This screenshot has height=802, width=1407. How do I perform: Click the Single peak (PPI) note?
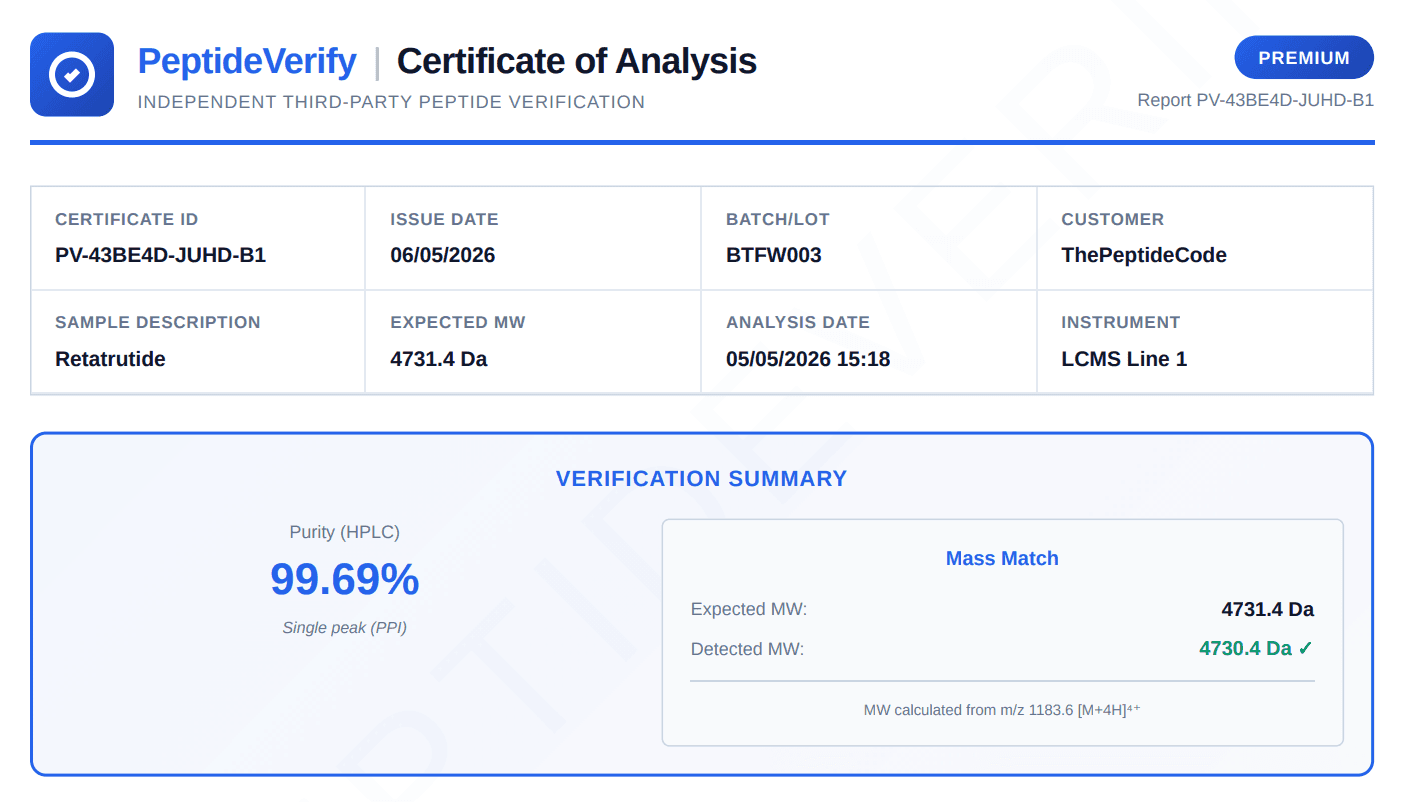point(345,628)
